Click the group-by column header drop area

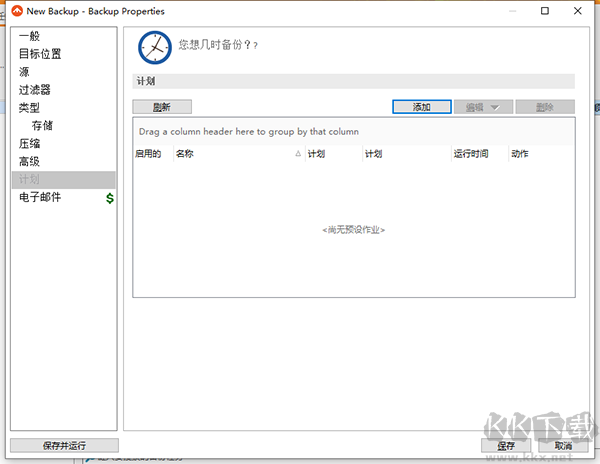click(354, 132)
